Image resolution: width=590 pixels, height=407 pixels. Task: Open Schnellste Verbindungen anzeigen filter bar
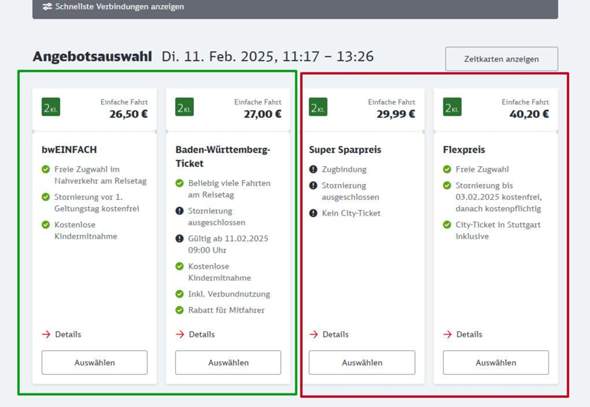pyautogui.click(x=295, y=8)
